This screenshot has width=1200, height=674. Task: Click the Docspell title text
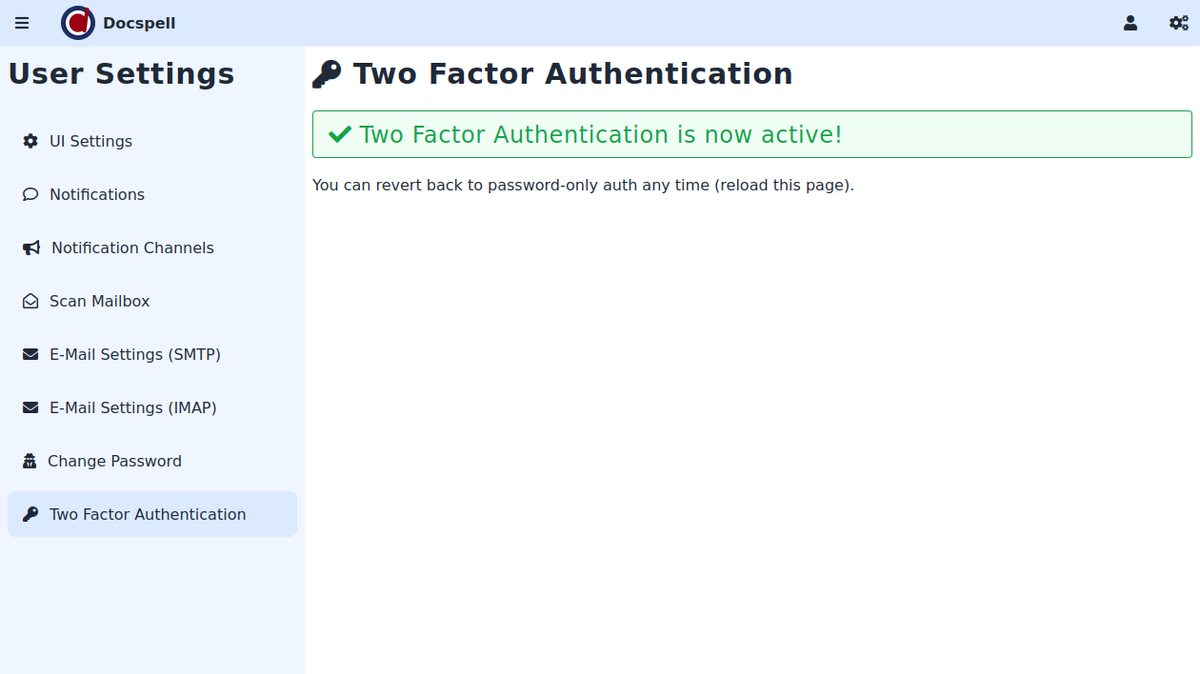click(139, 23)
